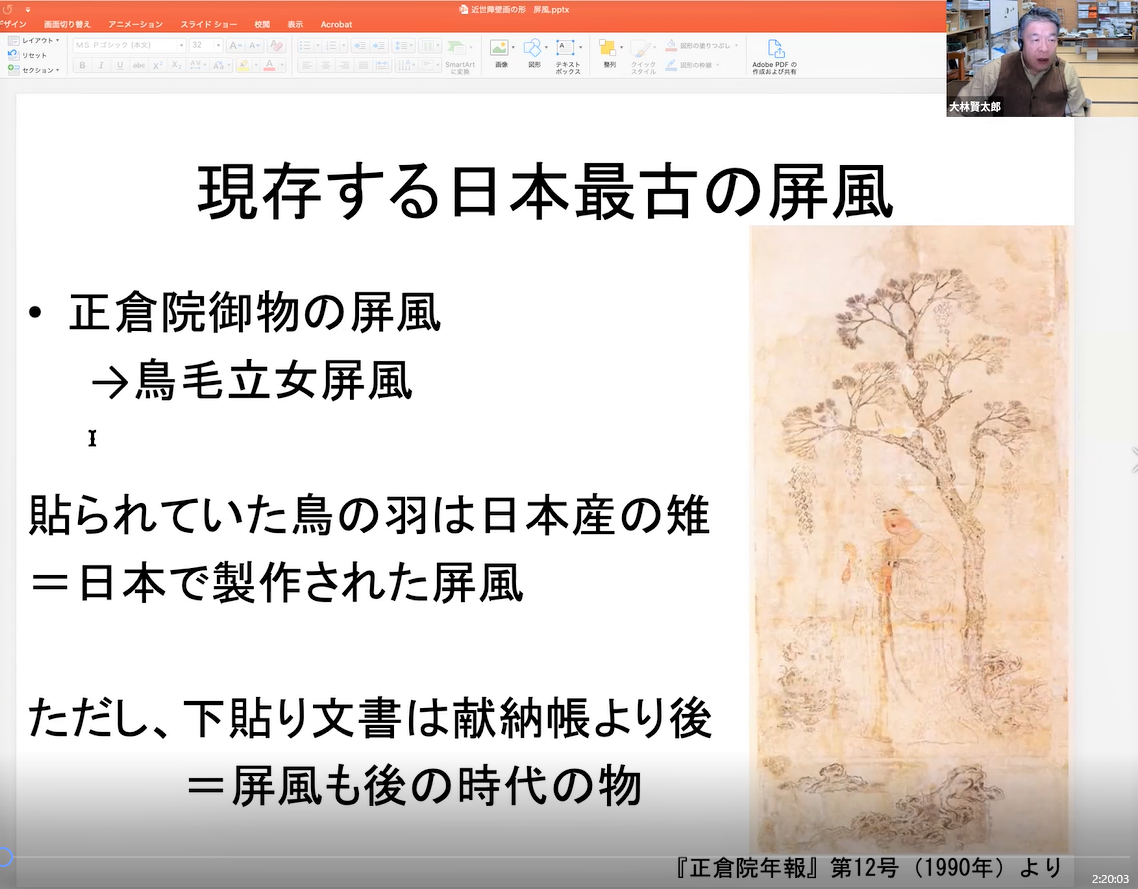Click the align text vertically icon
Viewport: 1138px width, 889px height.
point(431,65)
